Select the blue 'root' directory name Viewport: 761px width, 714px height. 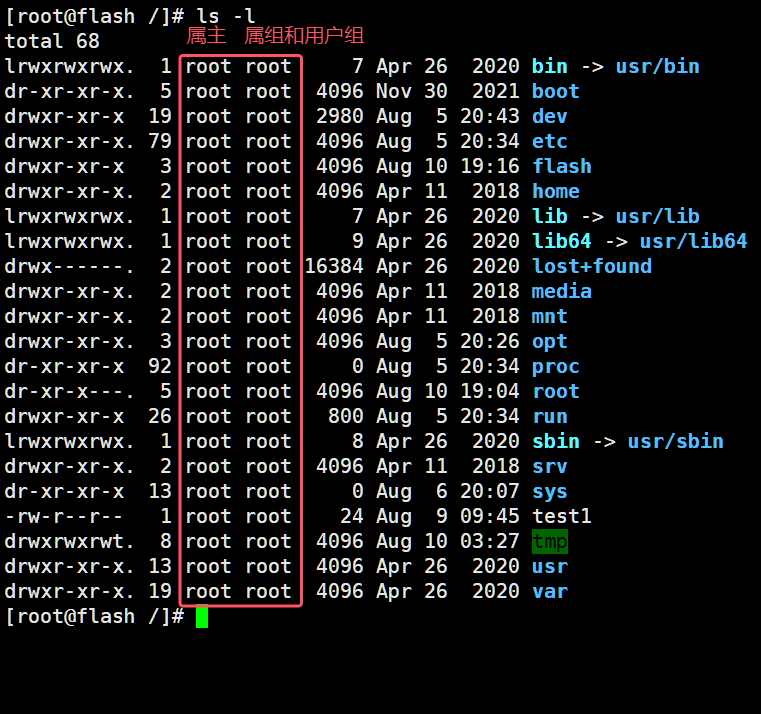point(556,392)
